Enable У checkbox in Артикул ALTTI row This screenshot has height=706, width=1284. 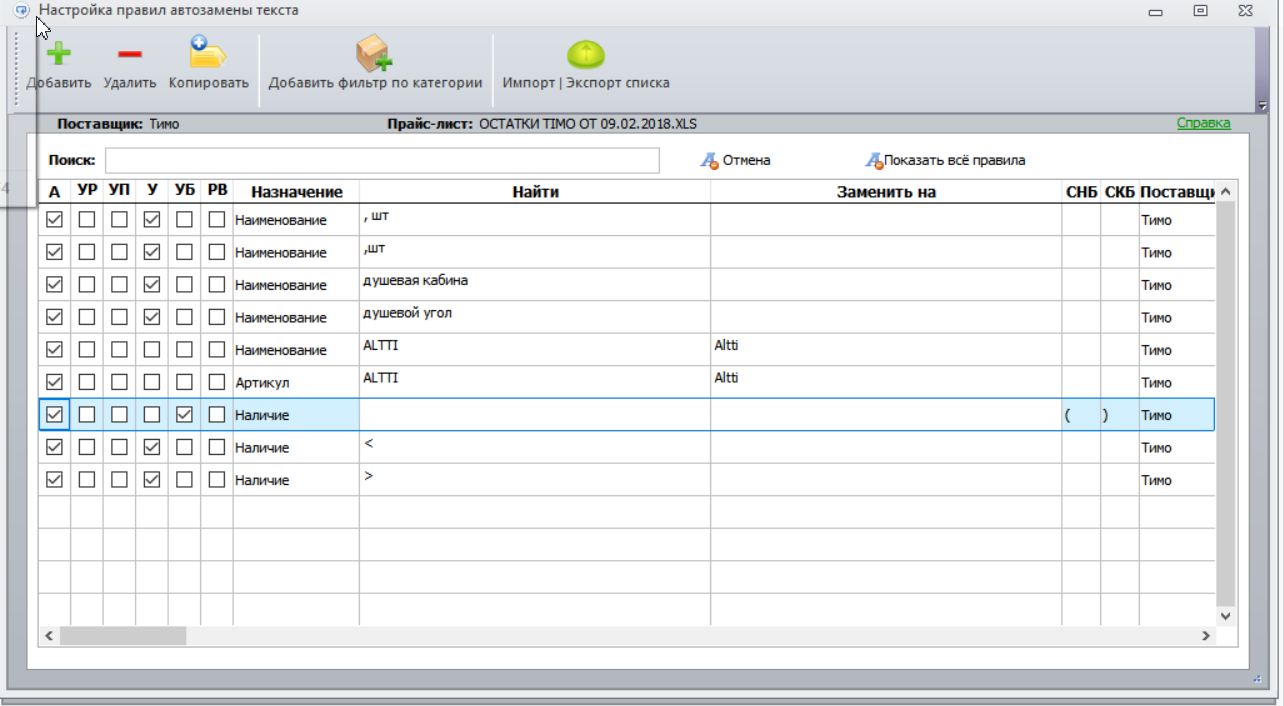[152, 382]
